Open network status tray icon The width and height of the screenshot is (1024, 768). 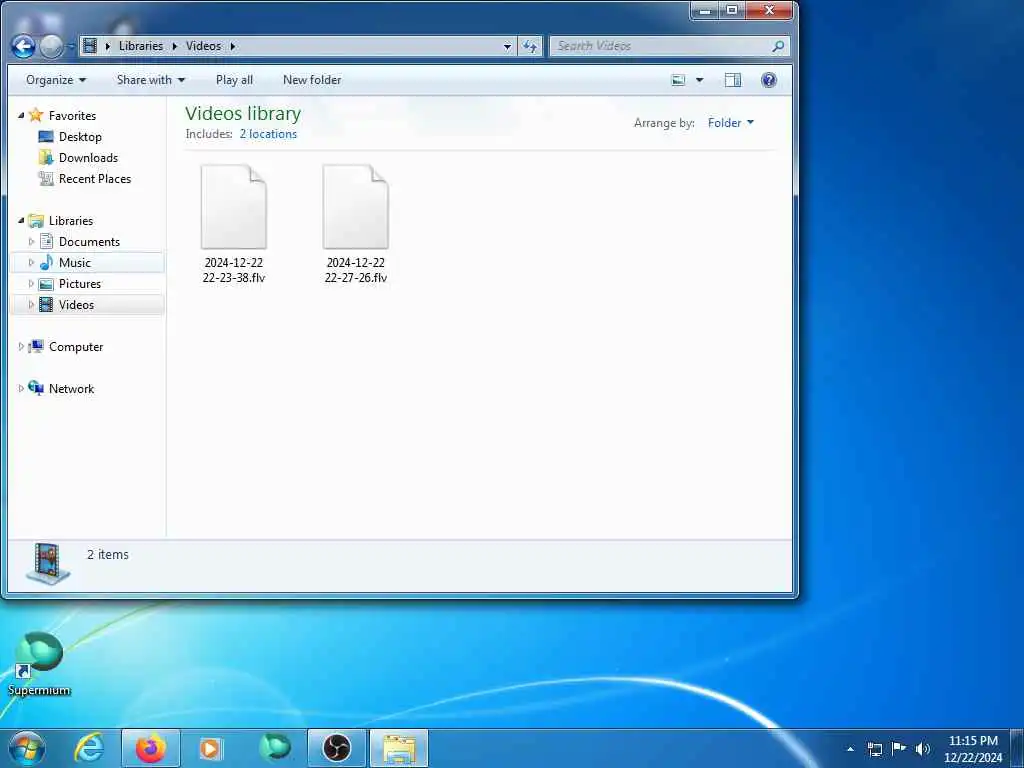coord(874,749)
